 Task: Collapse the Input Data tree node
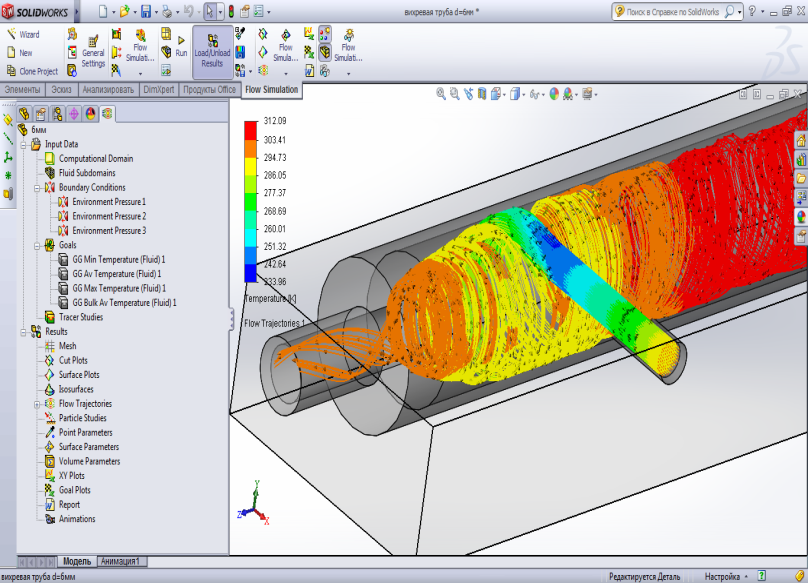pos(24,145)
